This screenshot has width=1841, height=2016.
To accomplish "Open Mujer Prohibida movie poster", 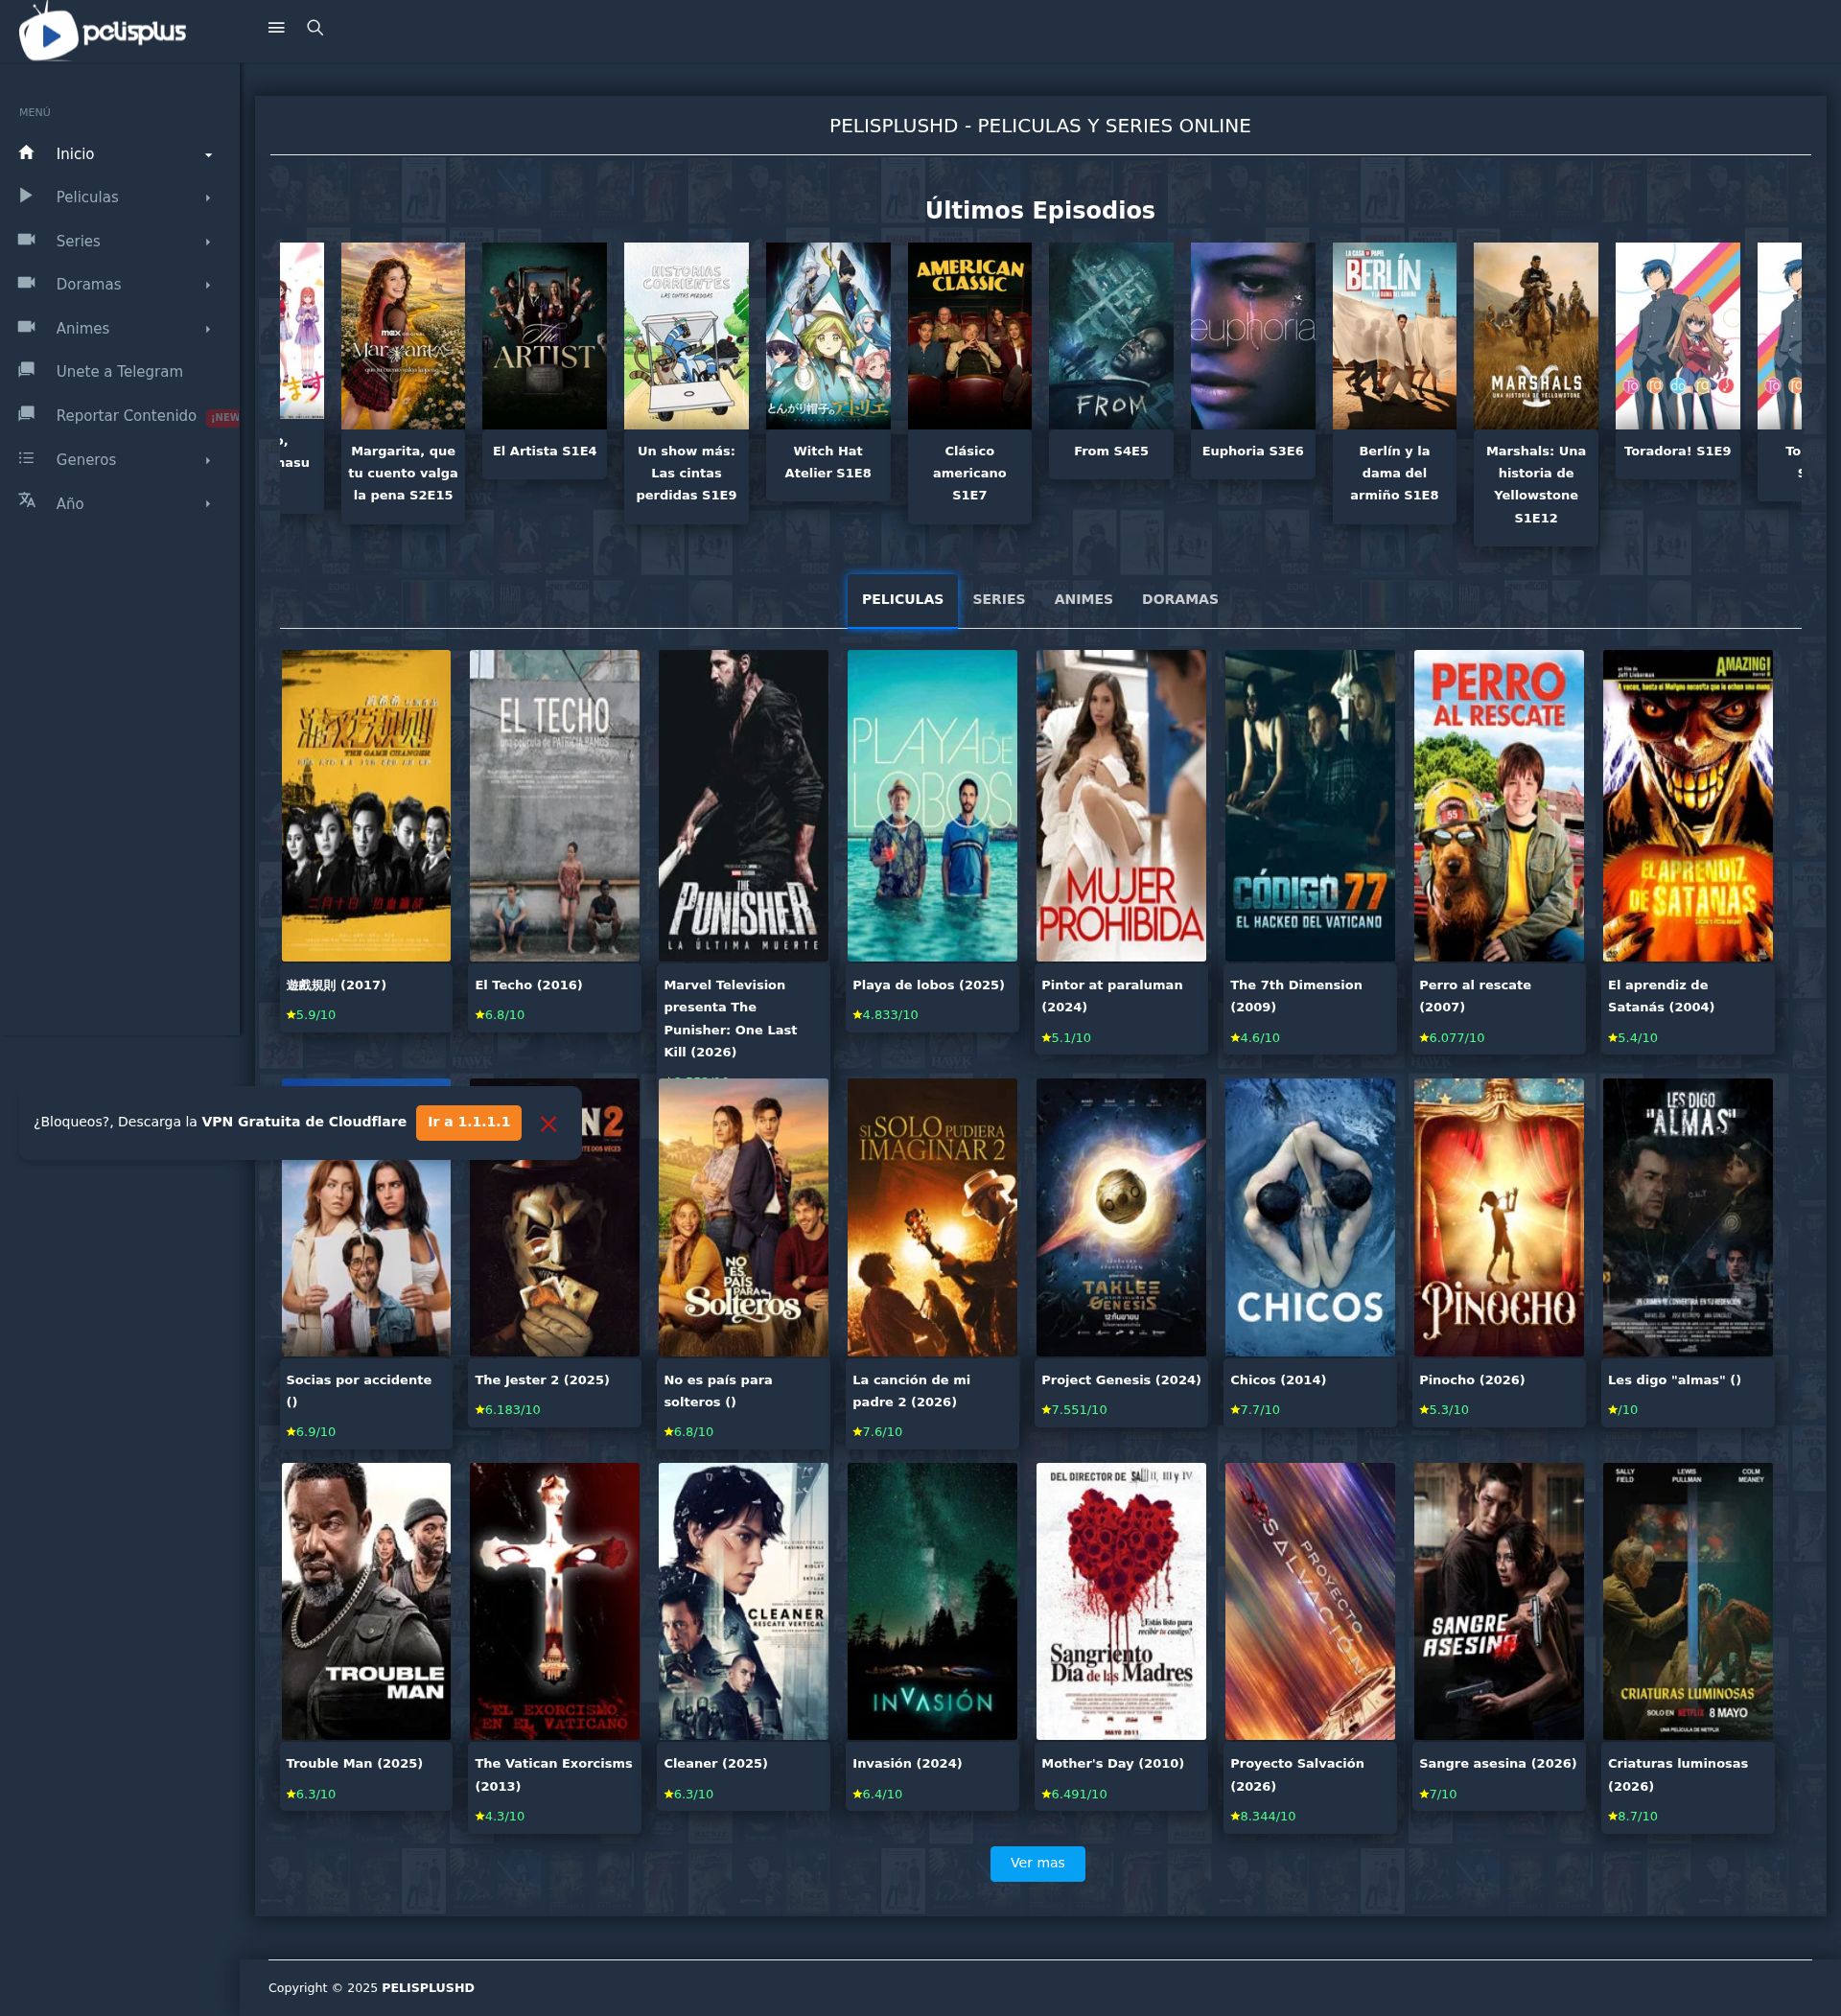I will (x=1121, y=806).
